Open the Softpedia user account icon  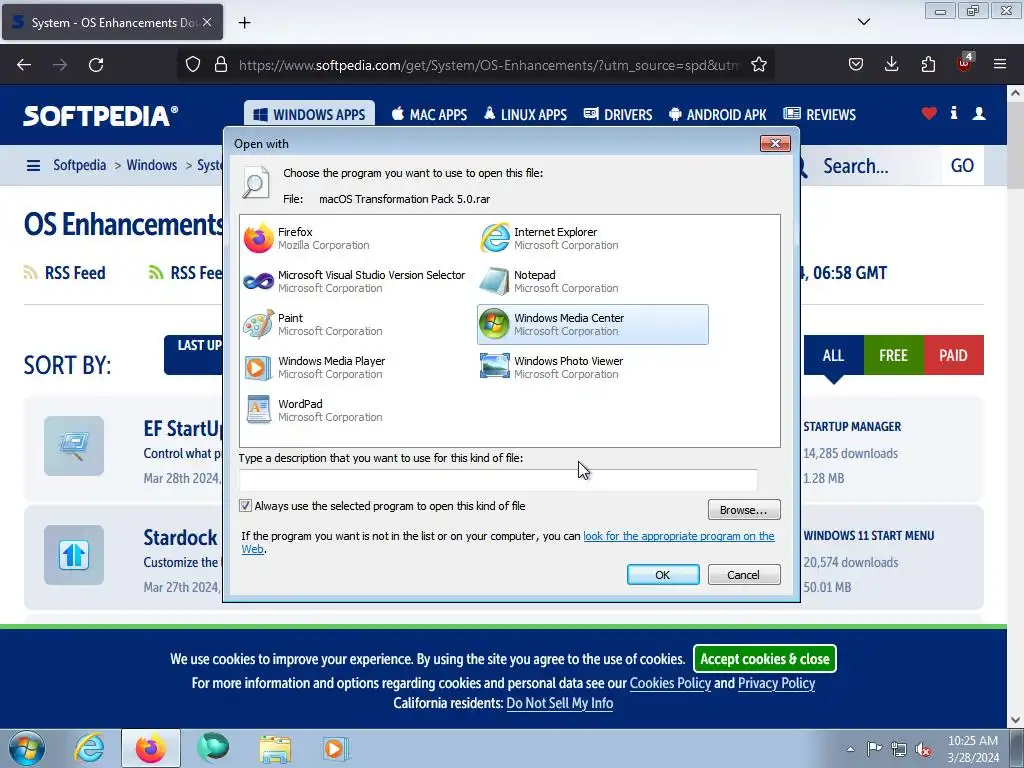coord(979,114)
